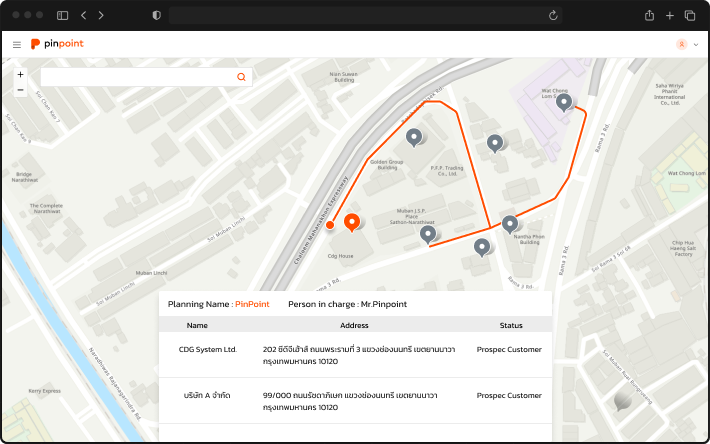This screenshot has height=444, width=710.
Task: Click the Status column header
Action: tap(511, 325)
